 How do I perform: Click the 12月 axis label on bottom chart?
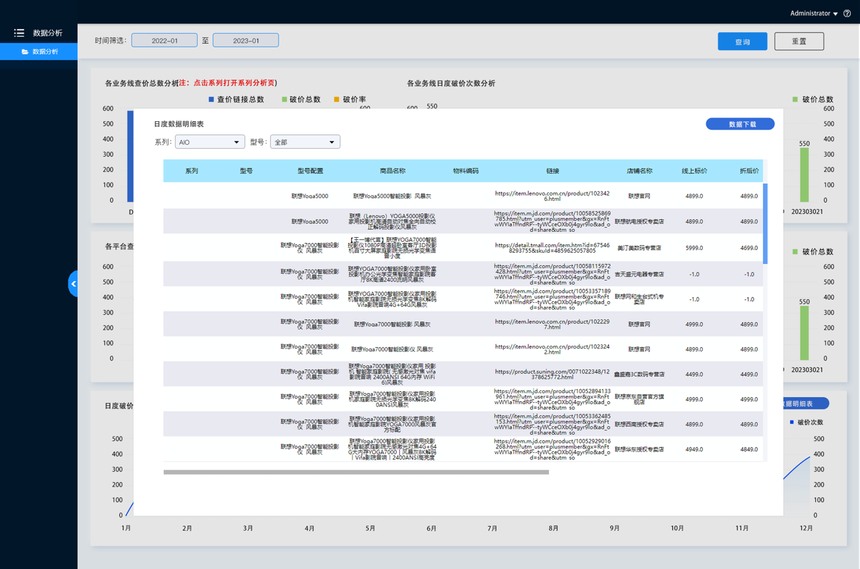pos(806,528)
